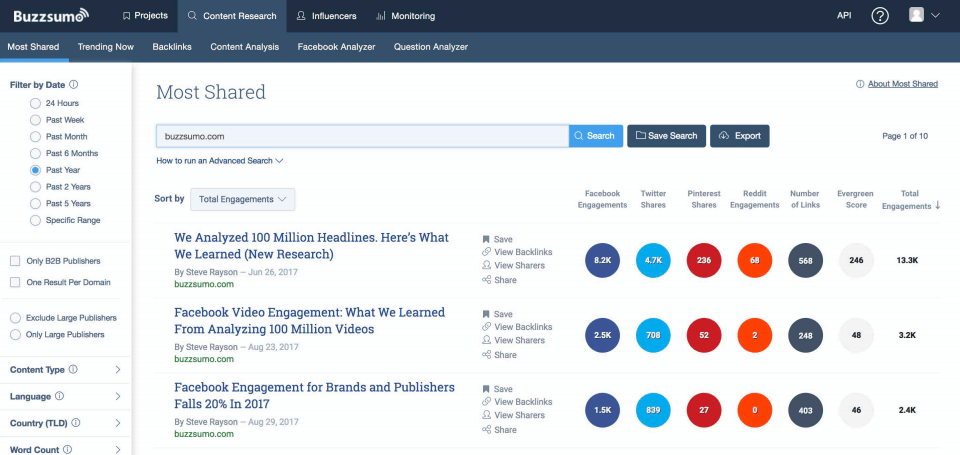Open the Projects menu

point(145,16)
